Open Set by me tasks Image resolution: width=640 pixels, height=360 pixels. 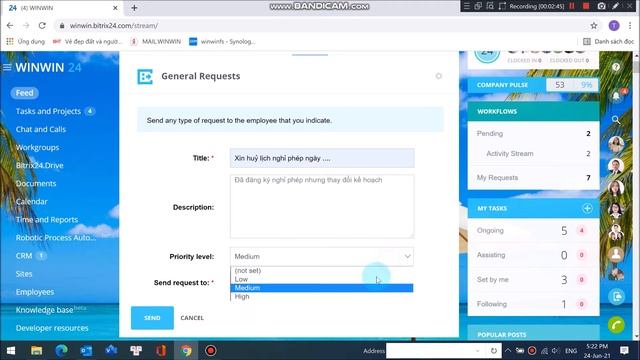pos(533,280)
